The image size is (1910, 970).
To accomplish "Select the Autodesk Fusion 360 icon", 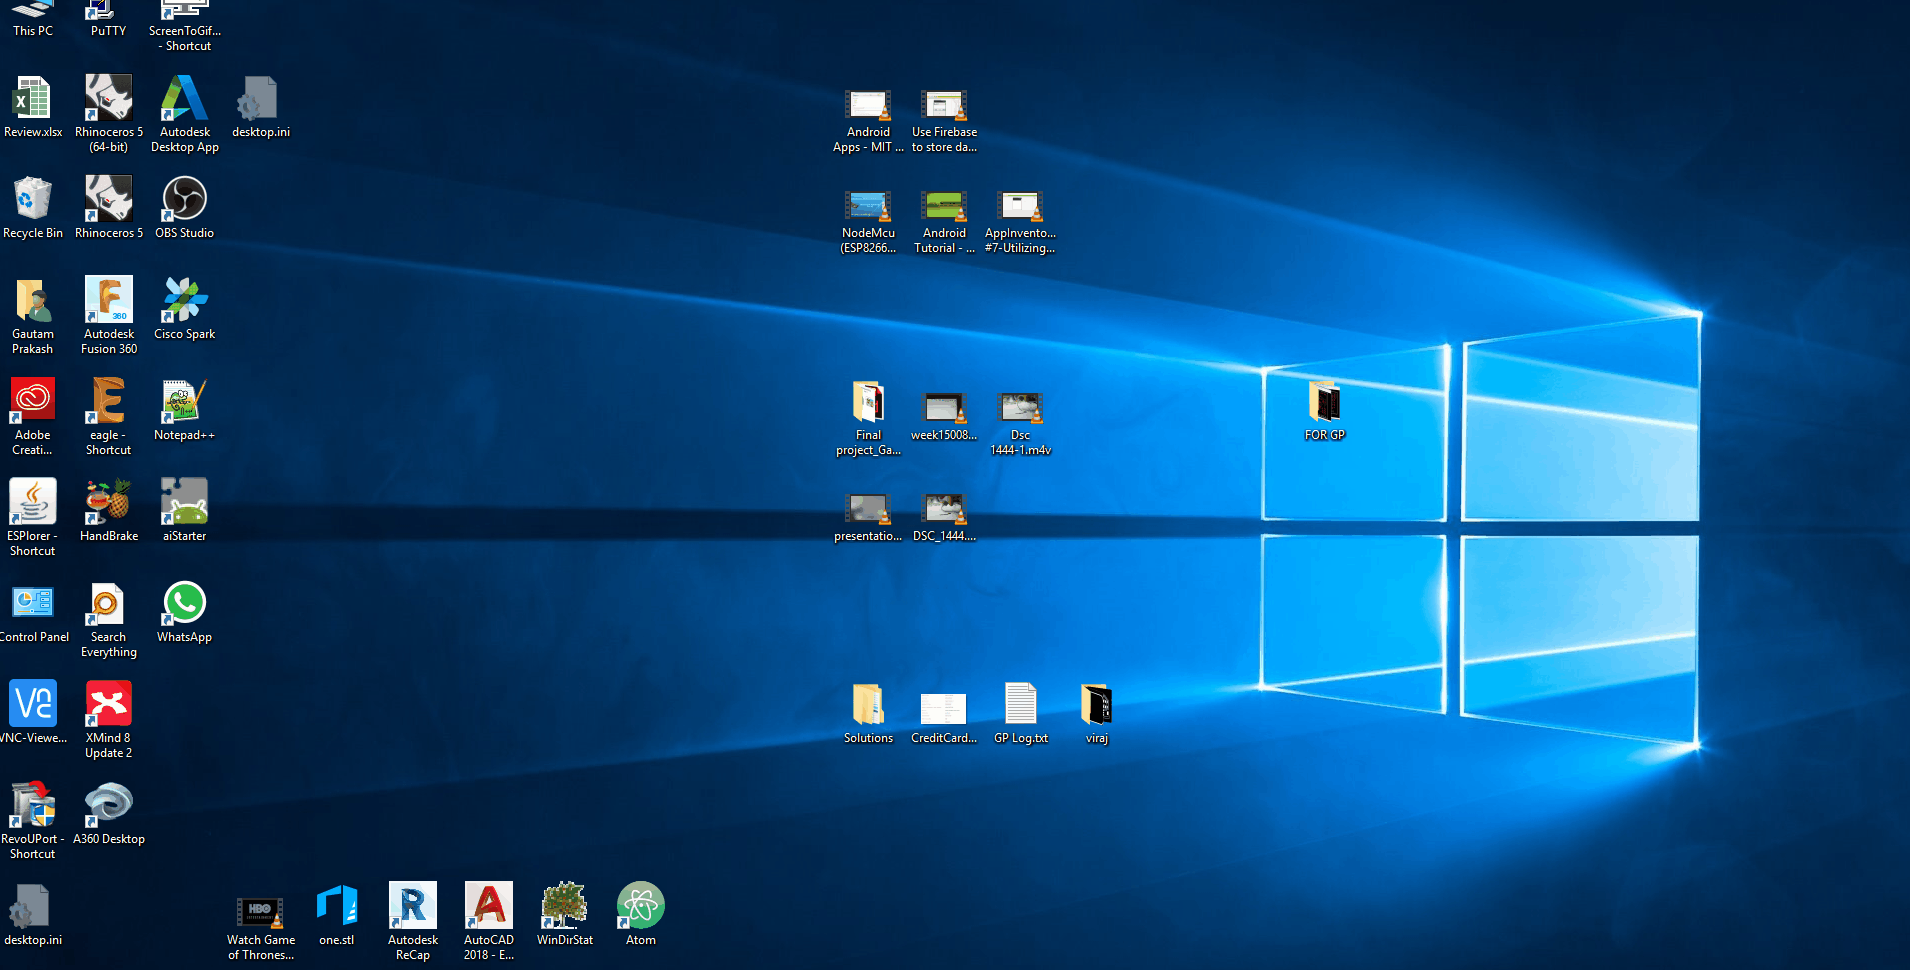I will click(x=109, y=316).
